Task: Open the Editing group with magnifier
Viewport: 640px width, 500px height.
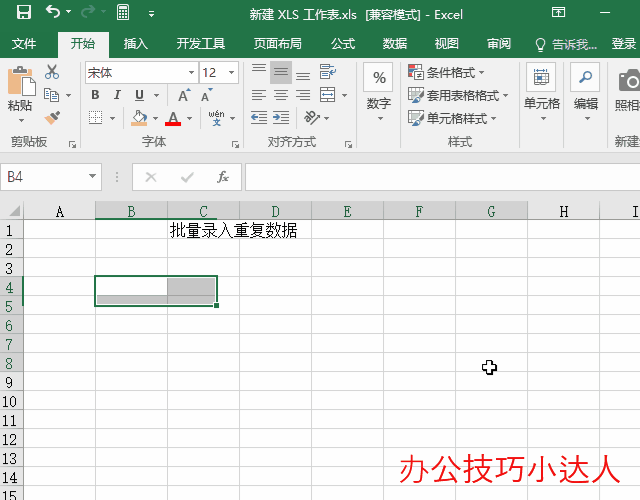Action: coord(585,92)
